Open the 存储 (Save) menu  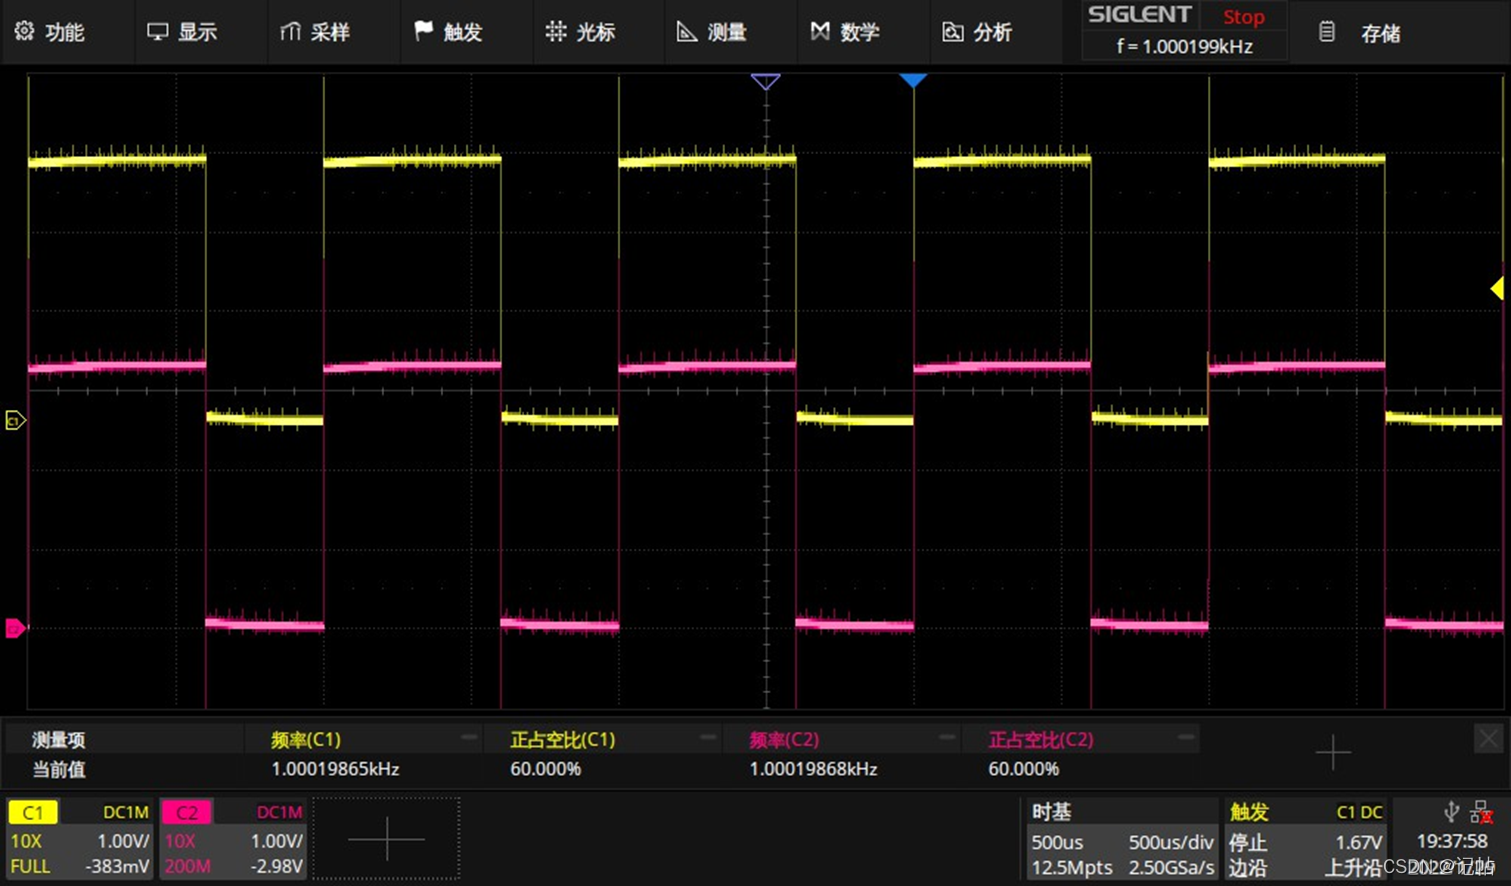1360,33
